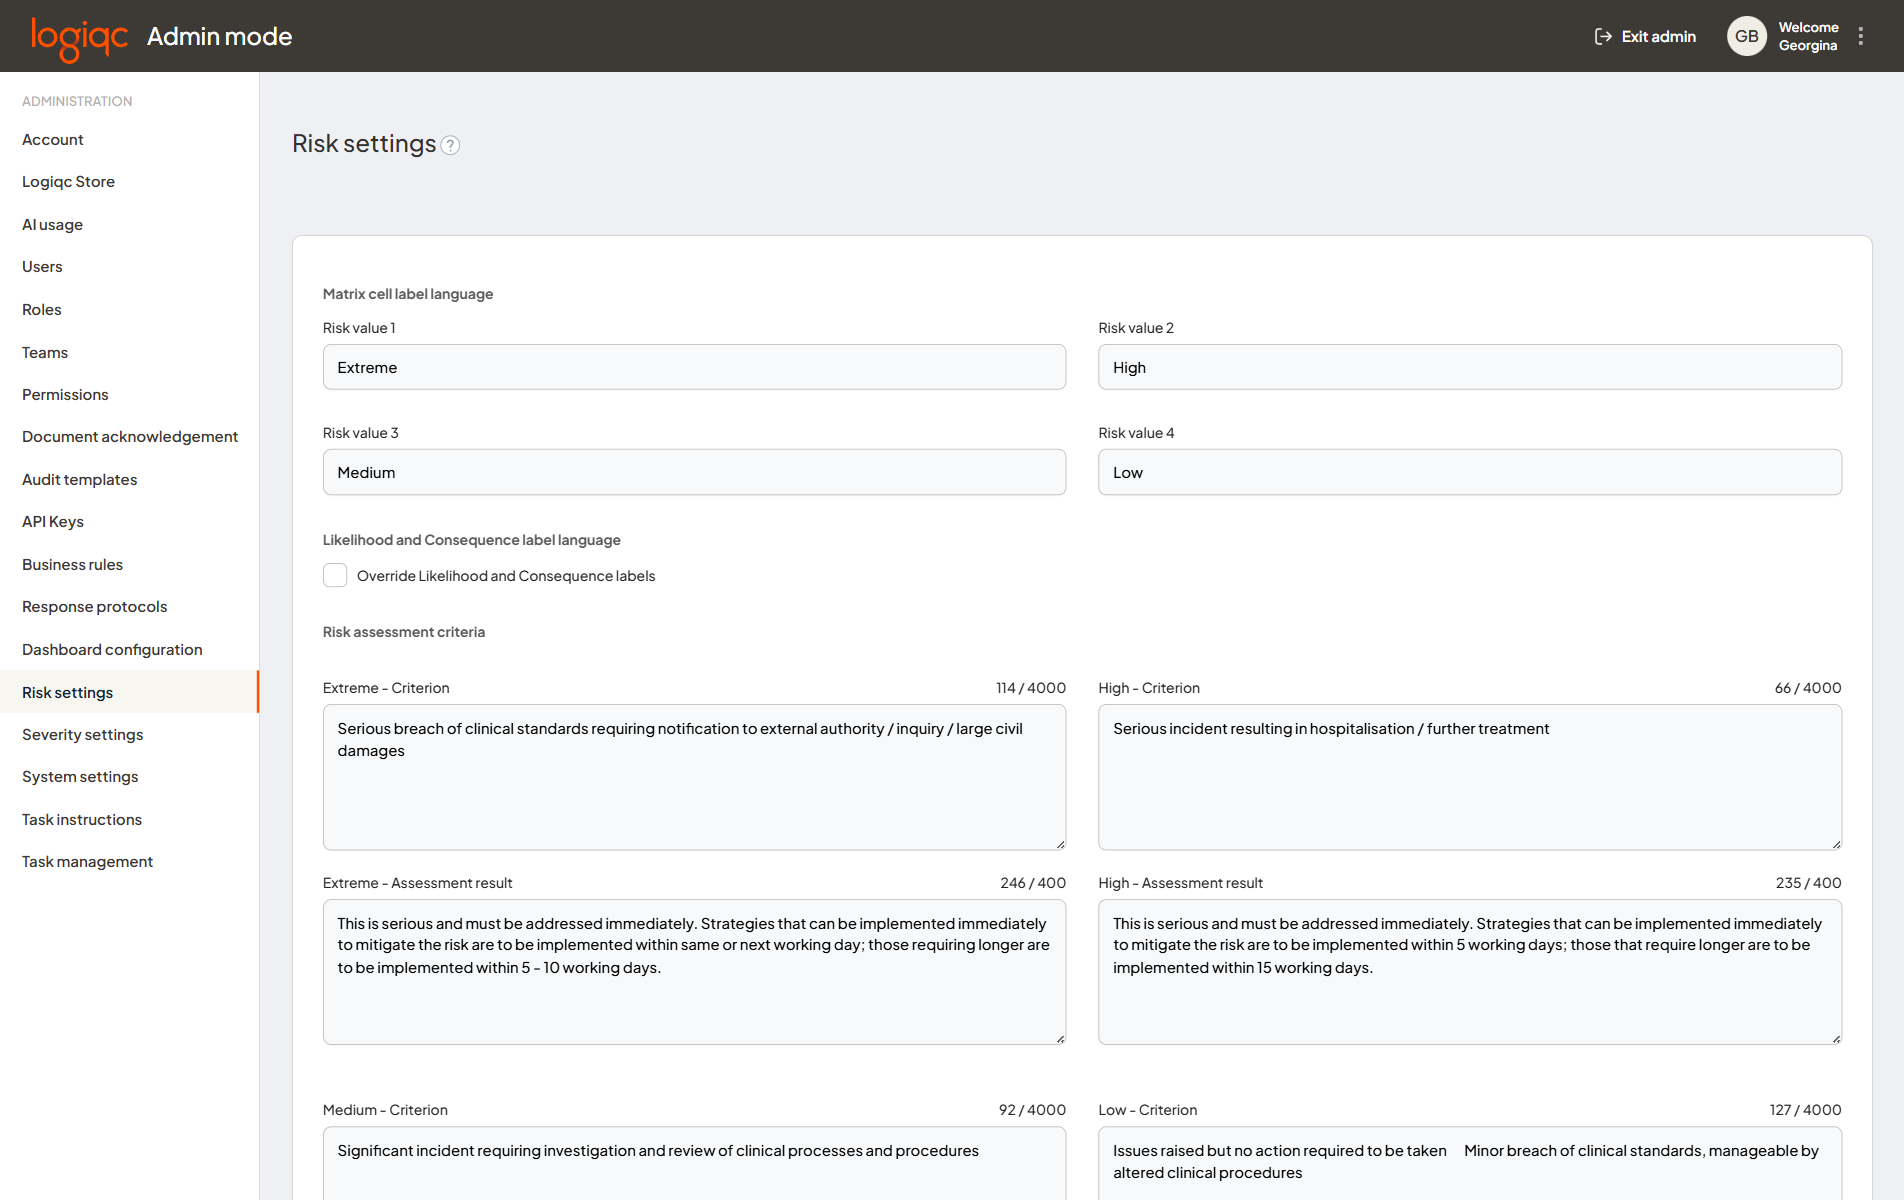
Task: Edit the High - Assessment result text
Action: tap(1469, 972)
